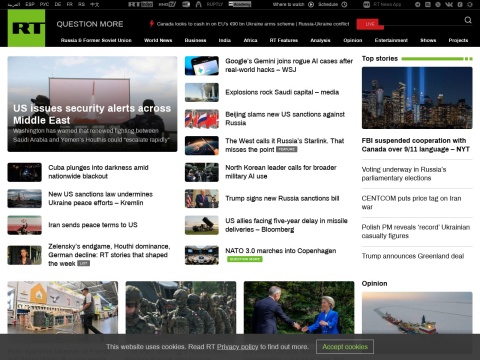Screen dimensions: 480x360
Task: Switch to the РУС language edition
Action: click(44, 4)
